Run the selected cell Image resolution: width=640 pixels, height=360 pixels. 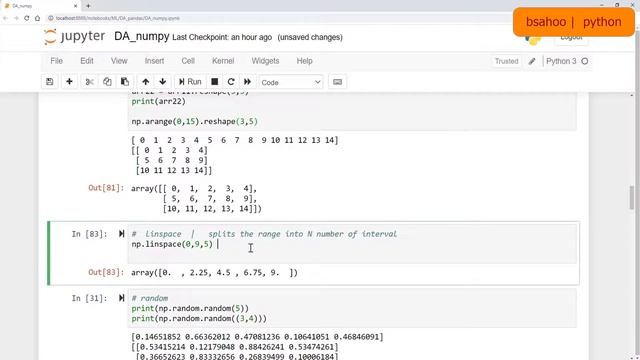(x=190, y=82)
